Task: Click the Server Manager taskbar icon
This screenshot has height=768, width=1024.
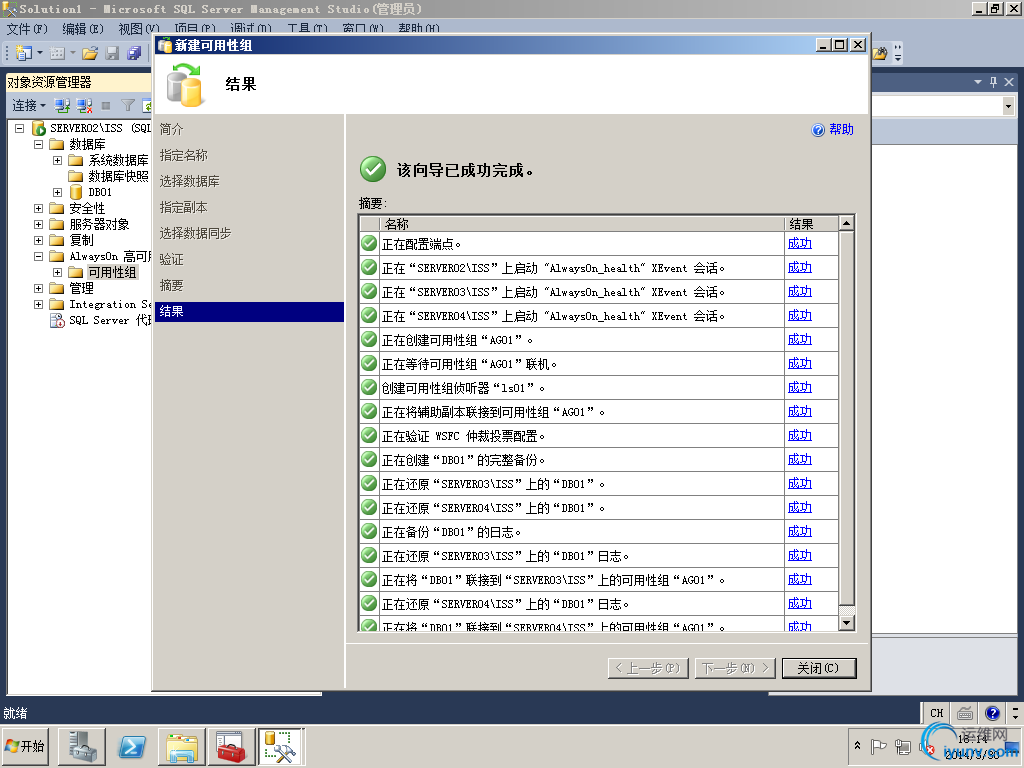Action: click(82, 746)
